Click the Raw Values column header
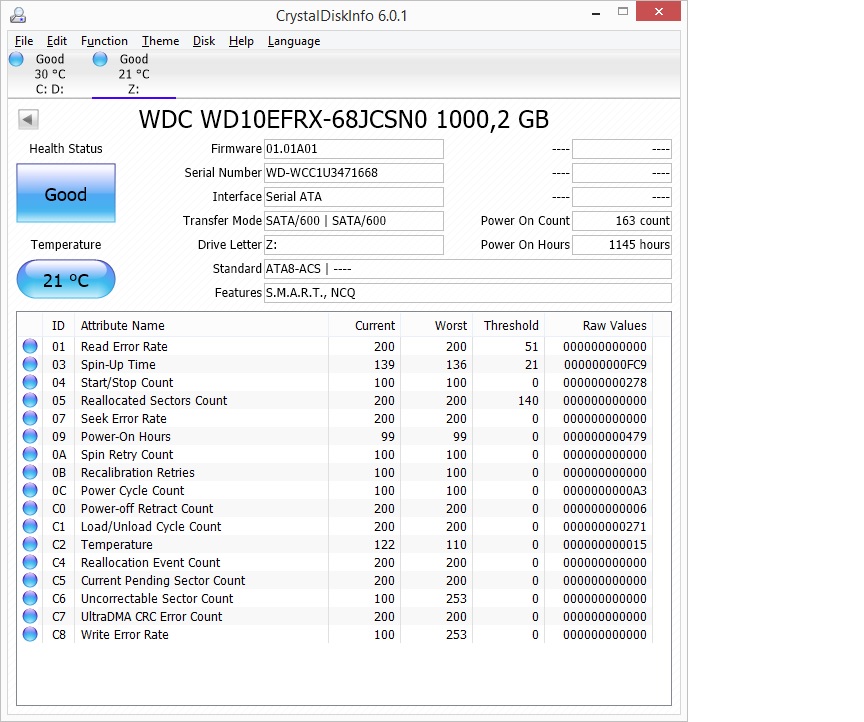Viewport: 864px width, 722px height. [x=598, y=325]
